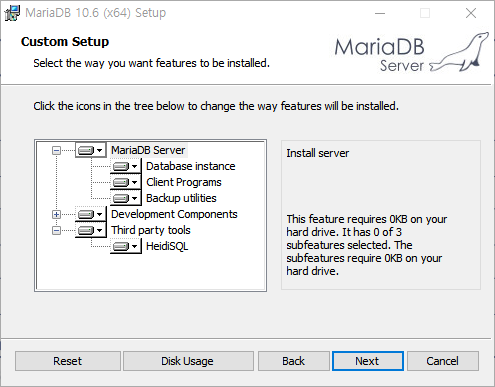Select the Database instance tree item label
Screen dimensions: 495x387
[191, 166]
